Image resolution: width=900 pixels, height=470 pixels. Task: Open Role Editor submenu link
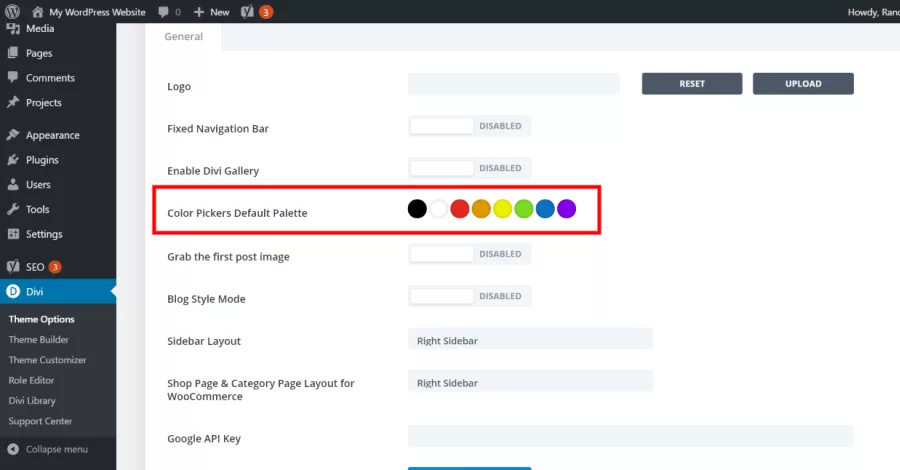point(31,380)
